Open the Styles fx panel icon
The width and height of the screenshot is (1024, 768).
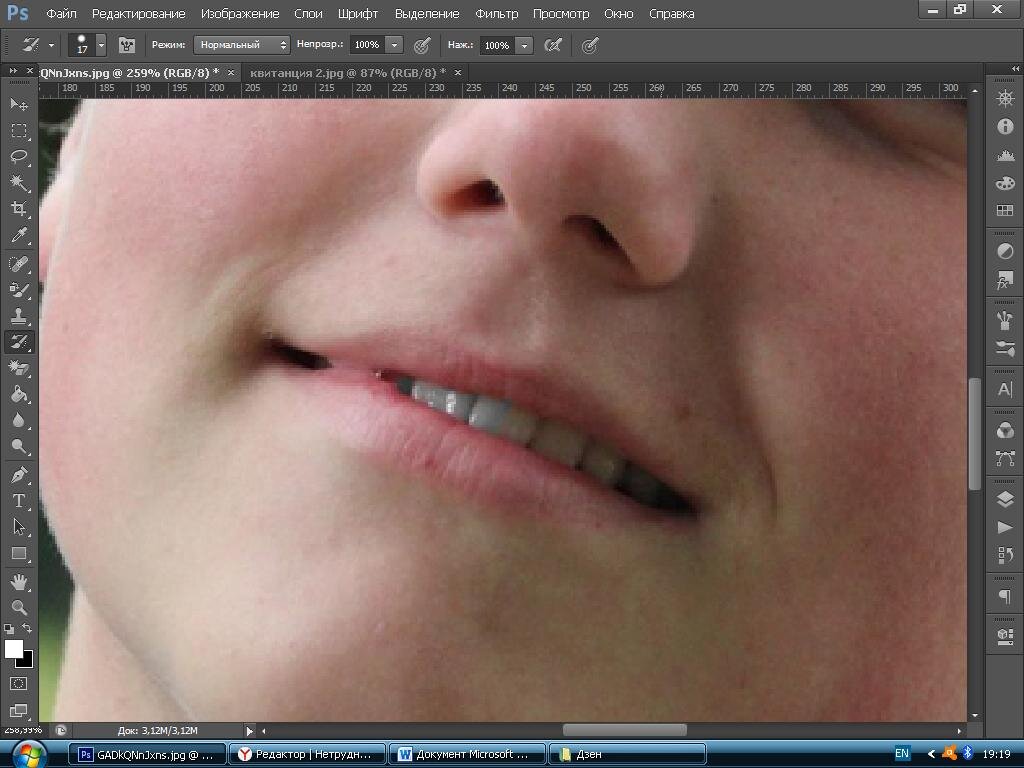pyautogui.click(x=1005, y=280)
